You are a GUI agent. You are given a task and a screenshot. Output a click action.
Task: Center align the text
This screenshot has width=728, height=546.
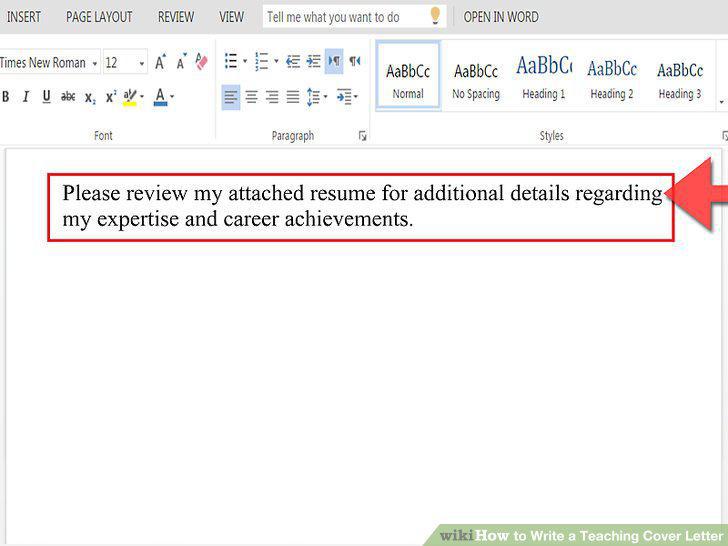point(252,97)
